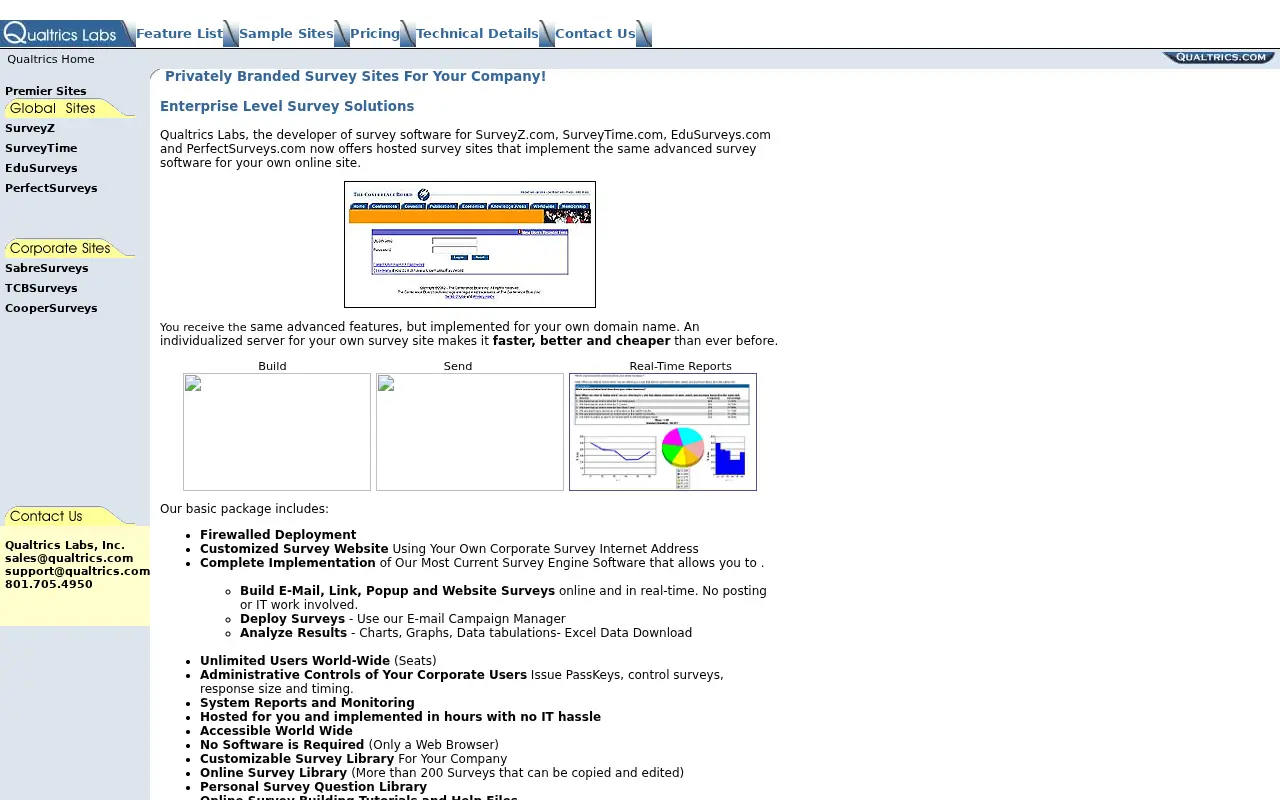View the Technical Details tab
Screen dimensions: 1280x800
click(x=477, y=33)
